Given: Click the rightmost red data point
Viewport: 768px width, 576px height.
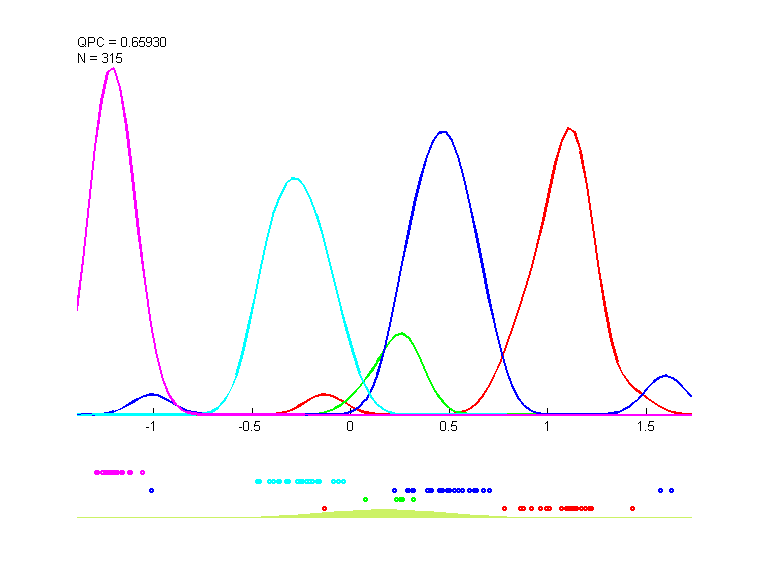Looking at the screenshot, I should pyautogui.click(x=632, y=508).
